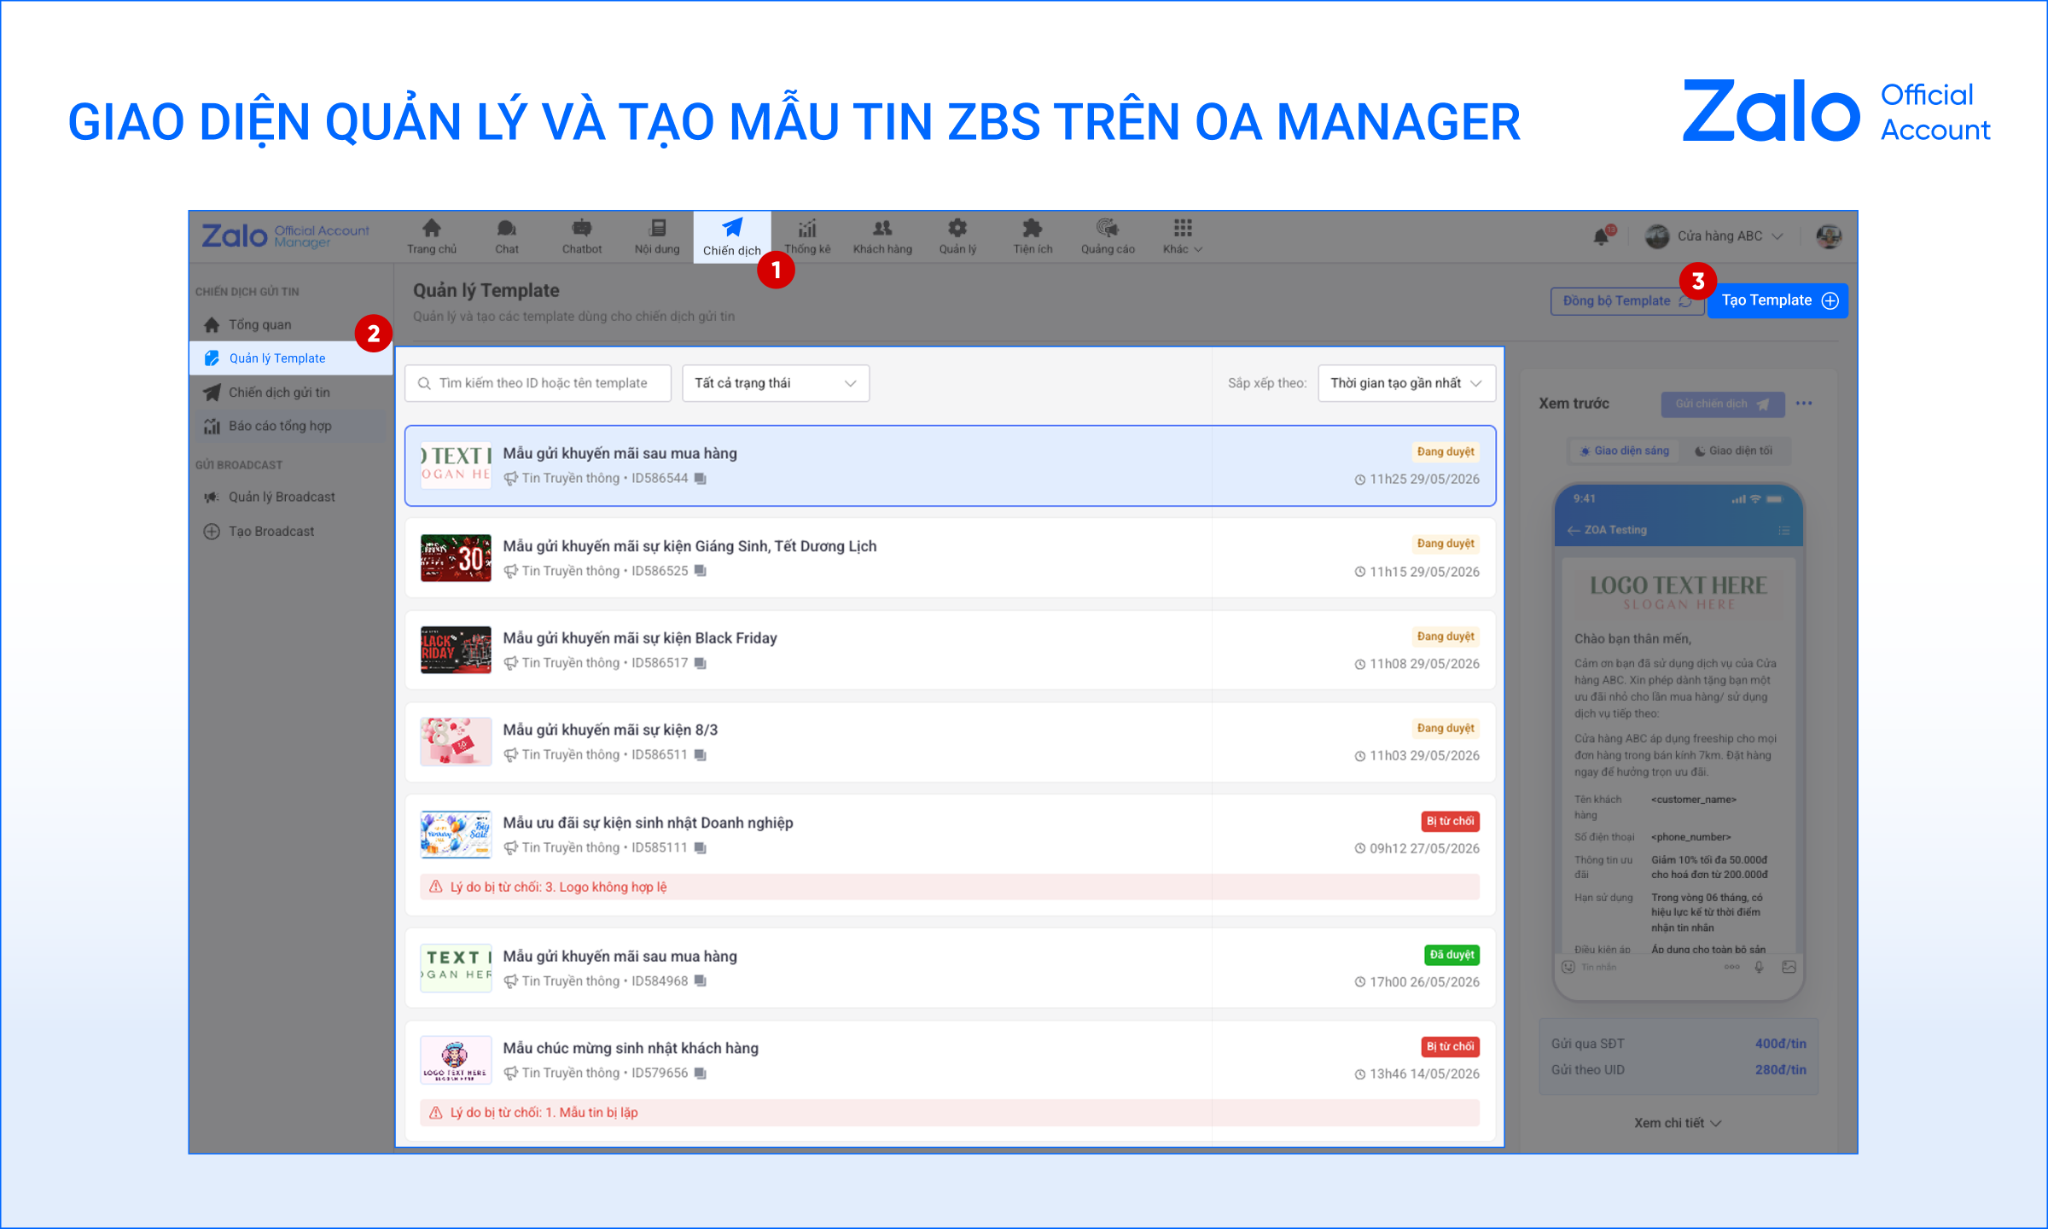Copy ID of template ID586511
Viewport: 2048px width, 1229px height.
pyautogui.click(x=700, y=755)
